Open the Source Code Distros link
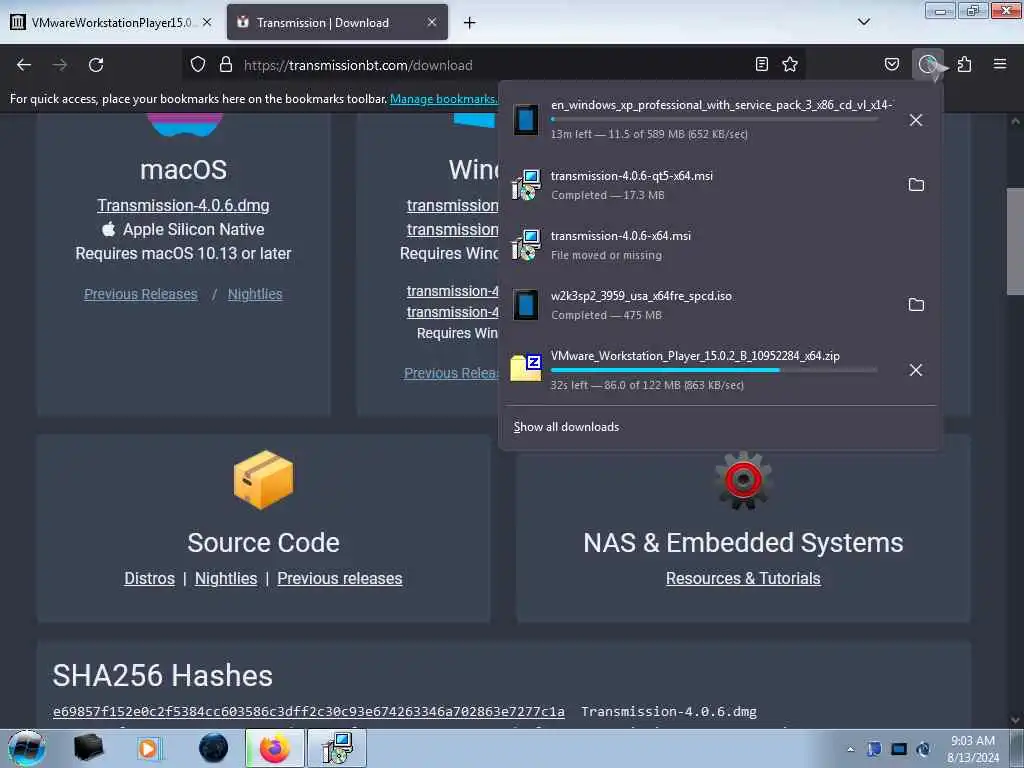1024x768 pixels. coord(150,578)
